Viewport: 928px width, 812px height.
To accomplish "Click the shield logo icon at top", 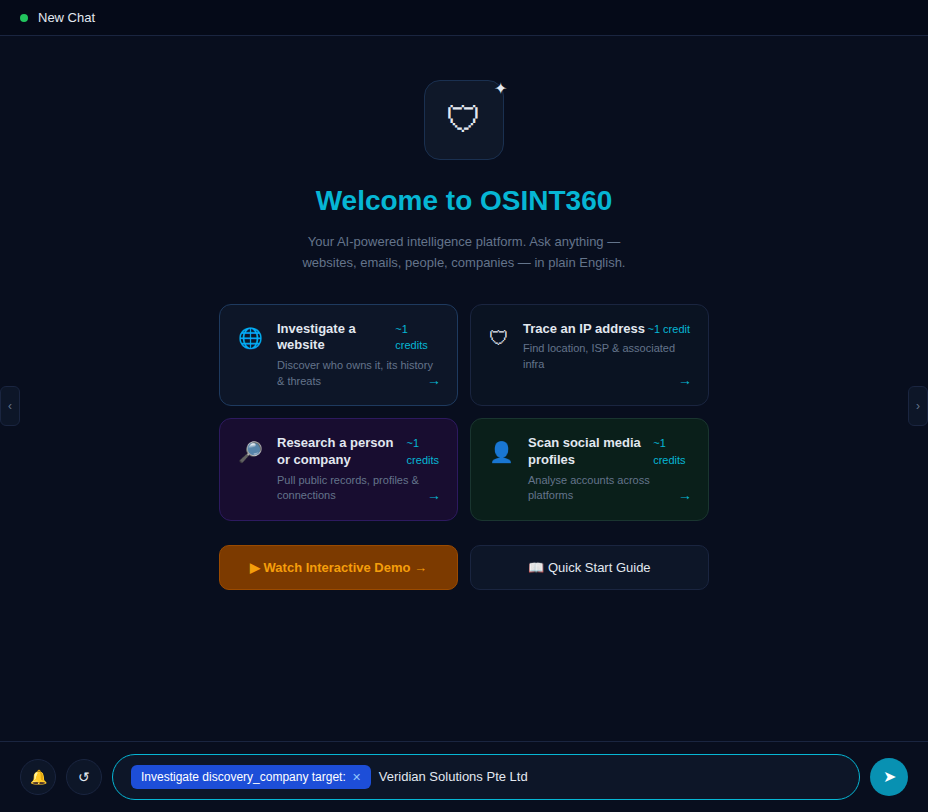I will point(463,120).
